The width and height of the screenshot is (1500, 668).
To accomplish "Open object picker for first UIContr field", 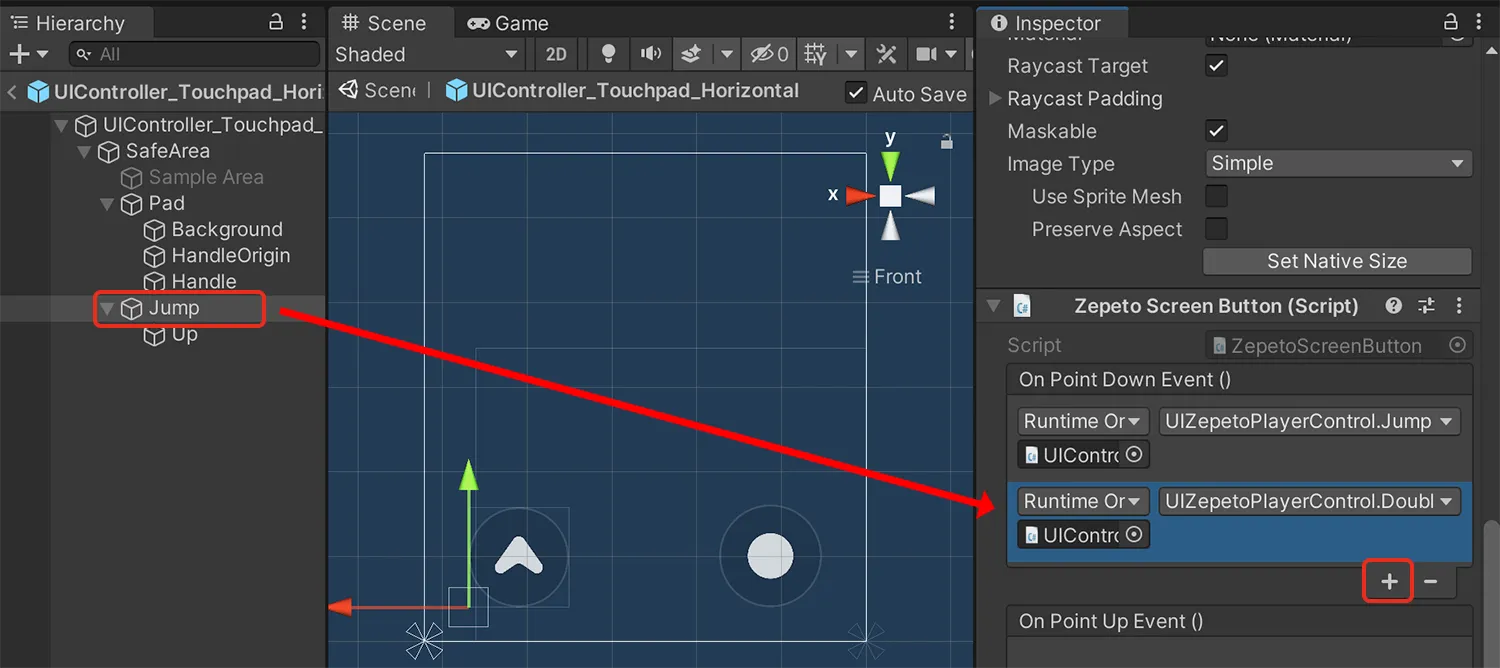I will (1134, 454).
